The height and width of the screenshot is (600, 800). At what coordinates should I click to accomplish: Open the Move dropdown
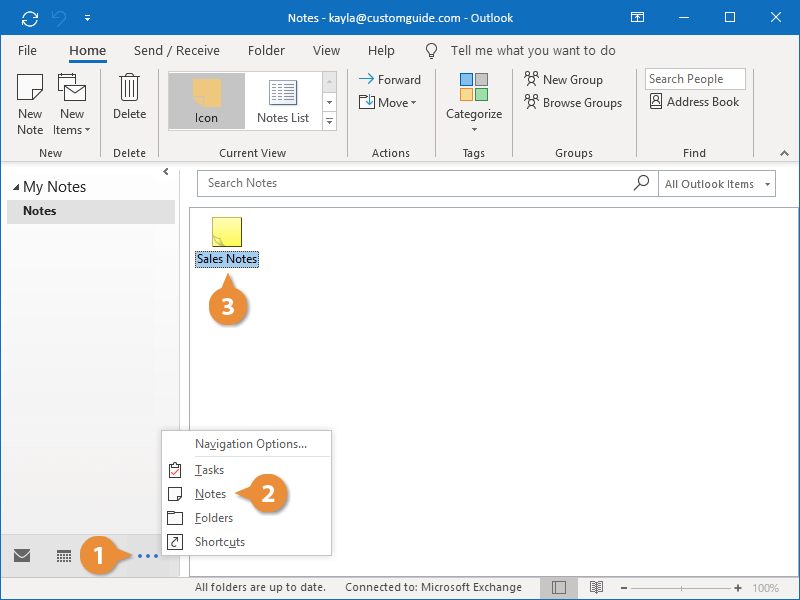click(x=388, y=103)
